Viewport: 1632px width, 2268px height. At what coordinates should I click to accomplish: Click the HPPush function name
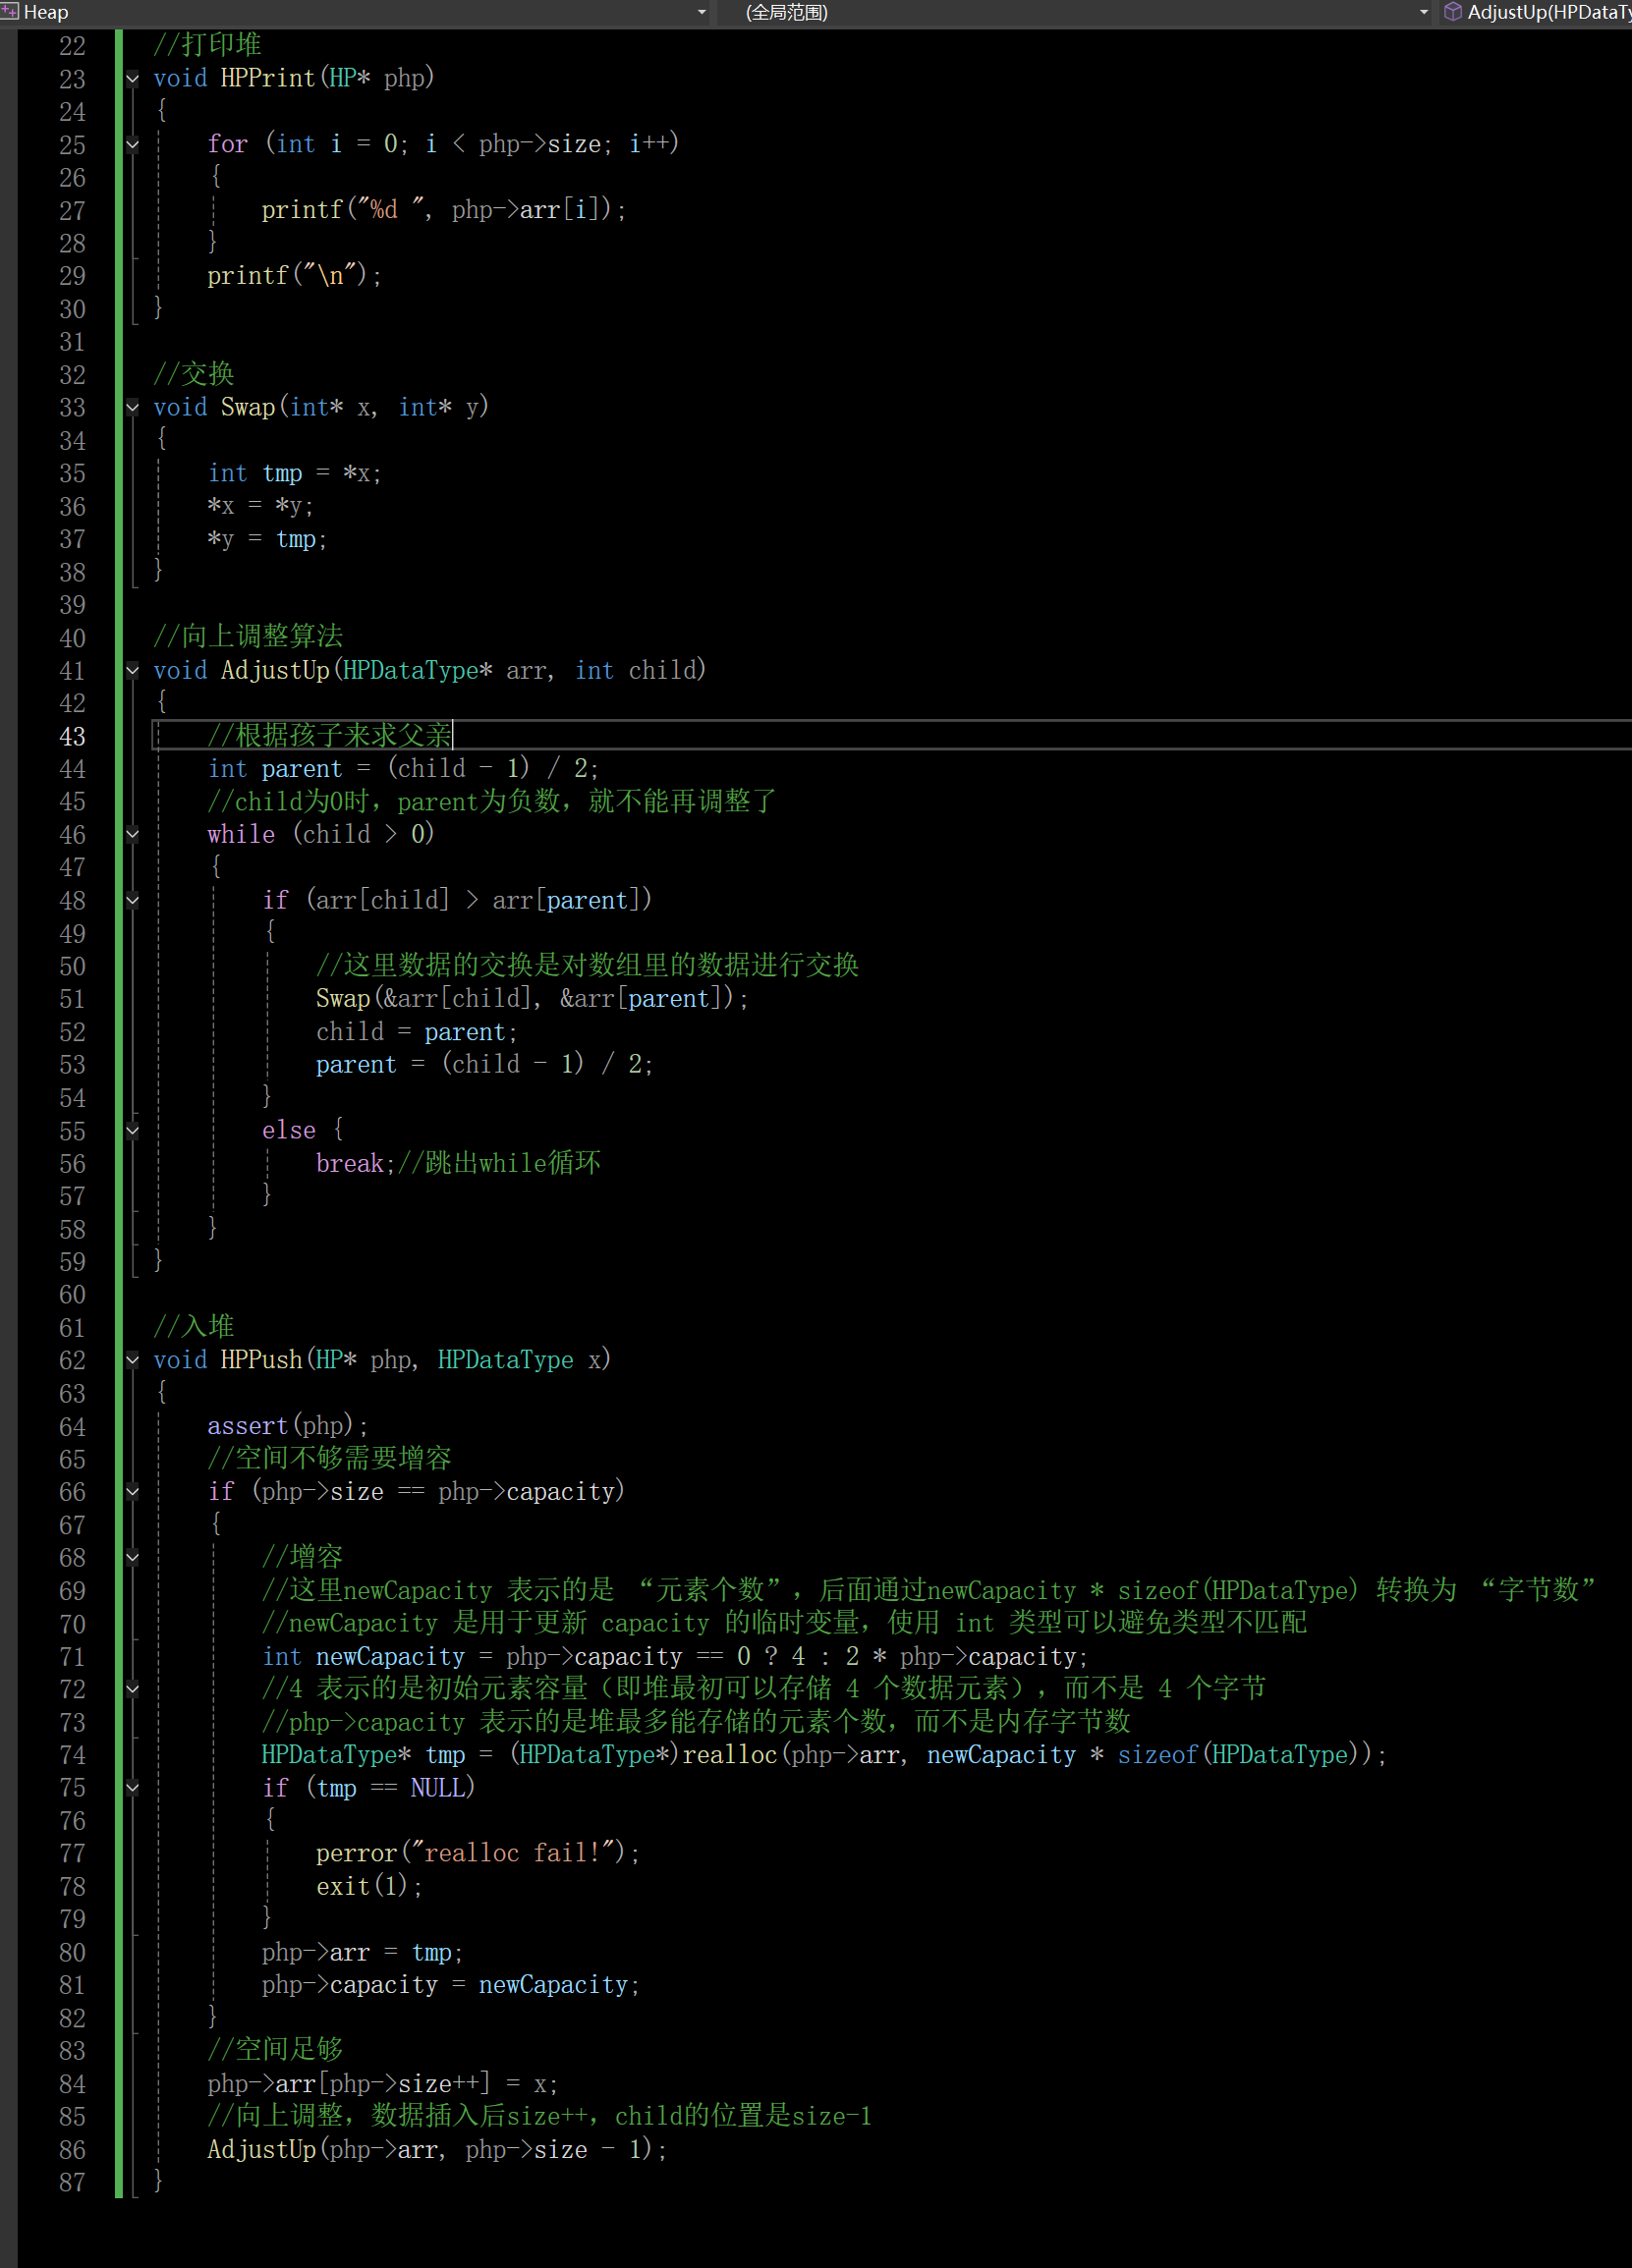[x=261, y=1360]
